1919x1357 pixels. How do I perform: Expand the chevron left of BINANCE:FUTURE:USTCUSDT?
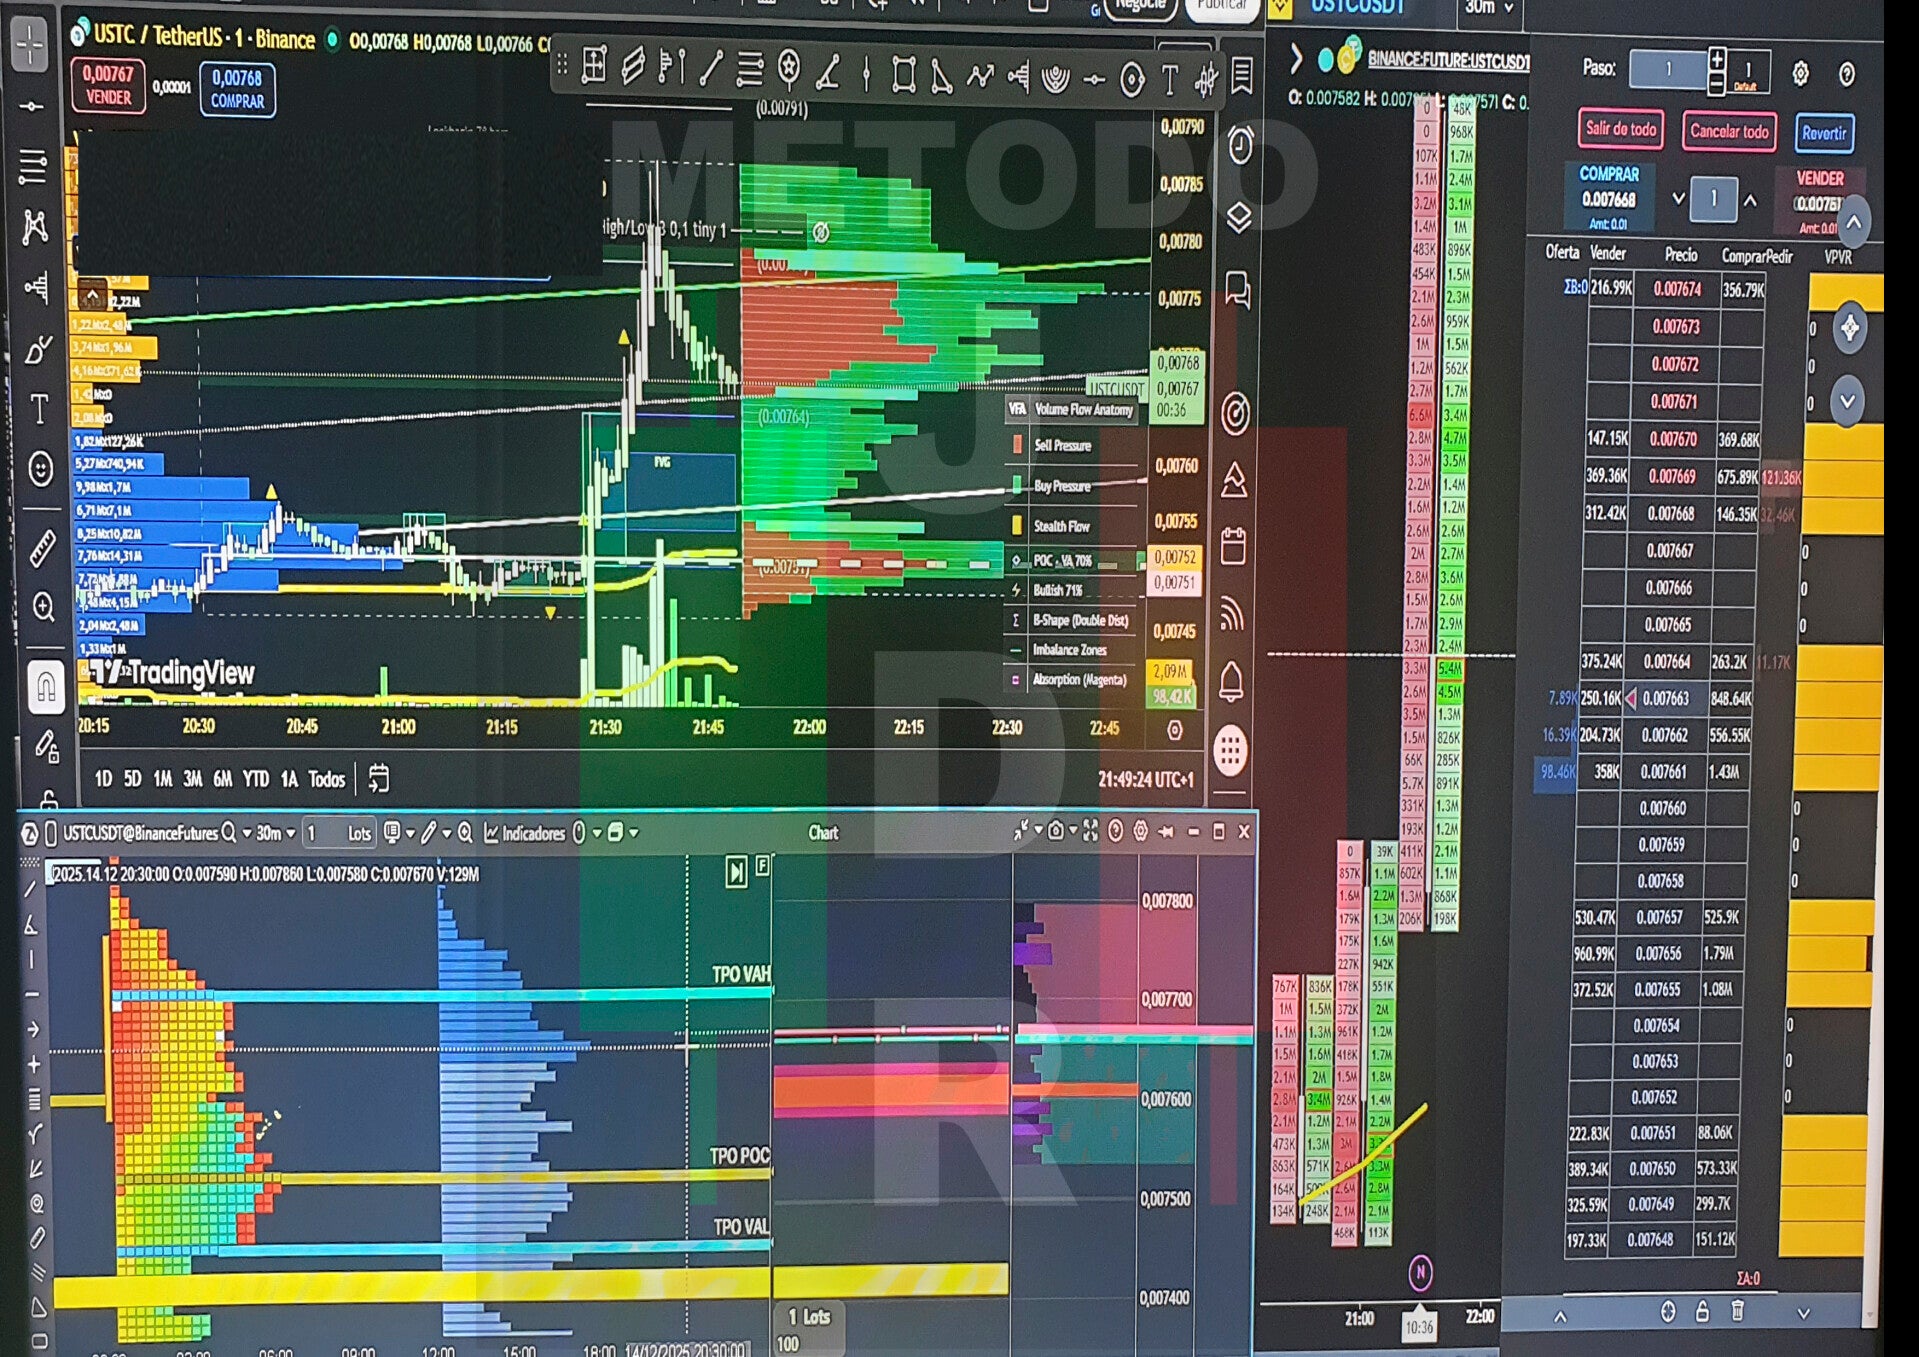click(1296, 60)
